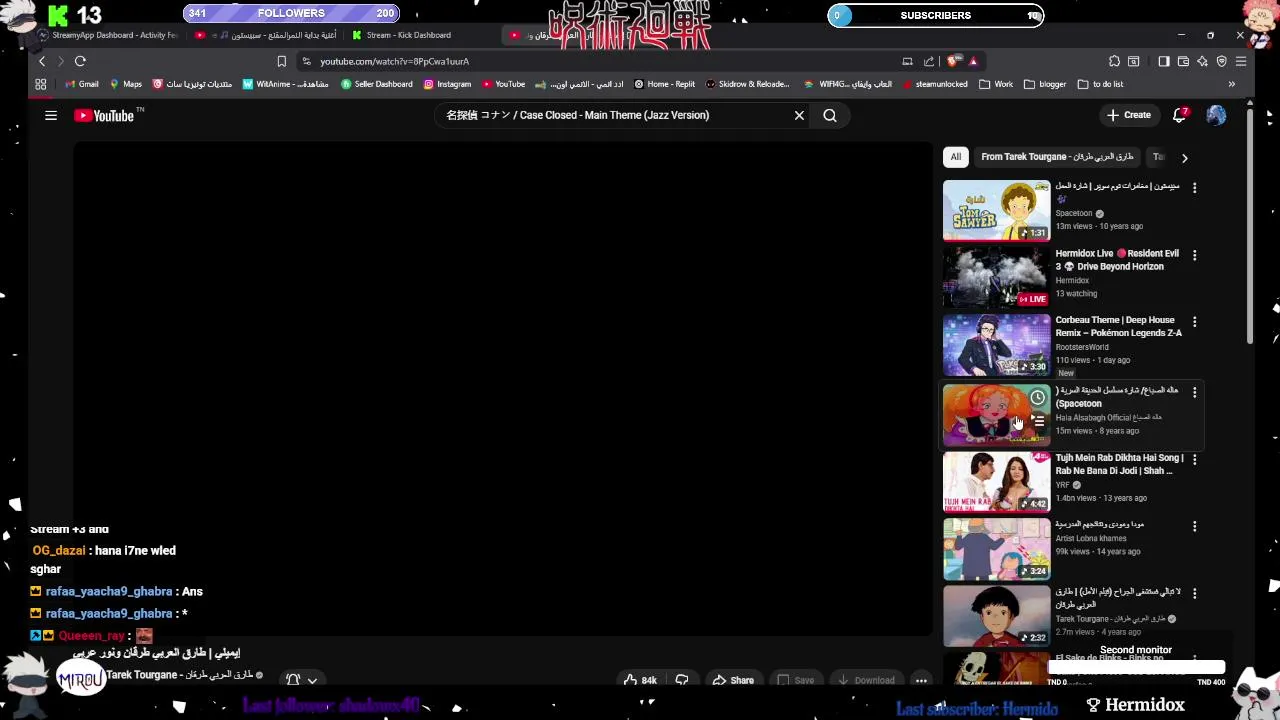The height and width of the screenshot is (720, 1280).
Task: Open the 2:32 Tarek Tourgane suggested video
Action: [997, 617]
